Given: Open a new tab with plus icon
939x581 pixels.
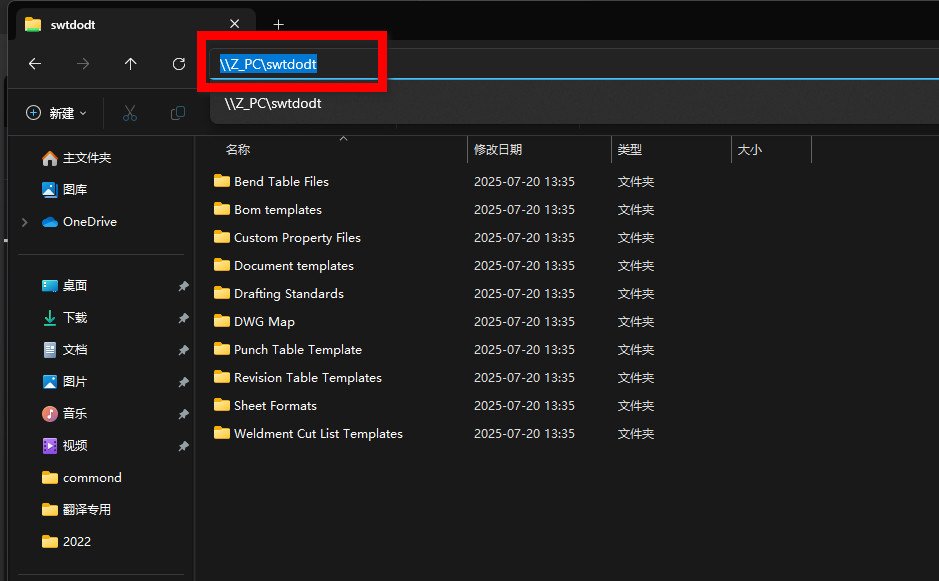Looking at the screenshot, I should (x=279, y=24).
